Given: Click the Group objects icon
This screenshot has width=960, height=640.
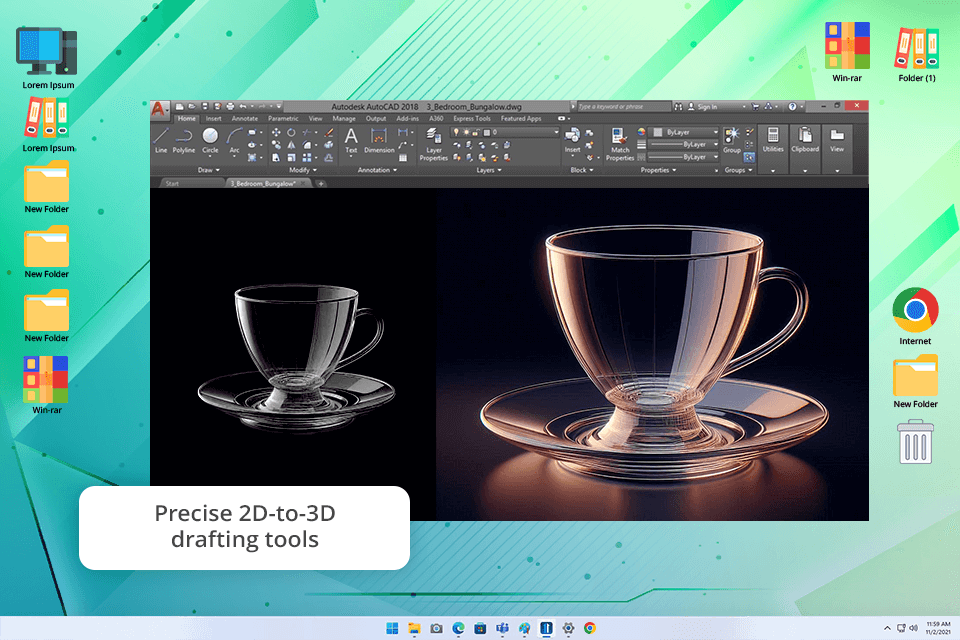Looking at the screenshot, I should 731,140.
